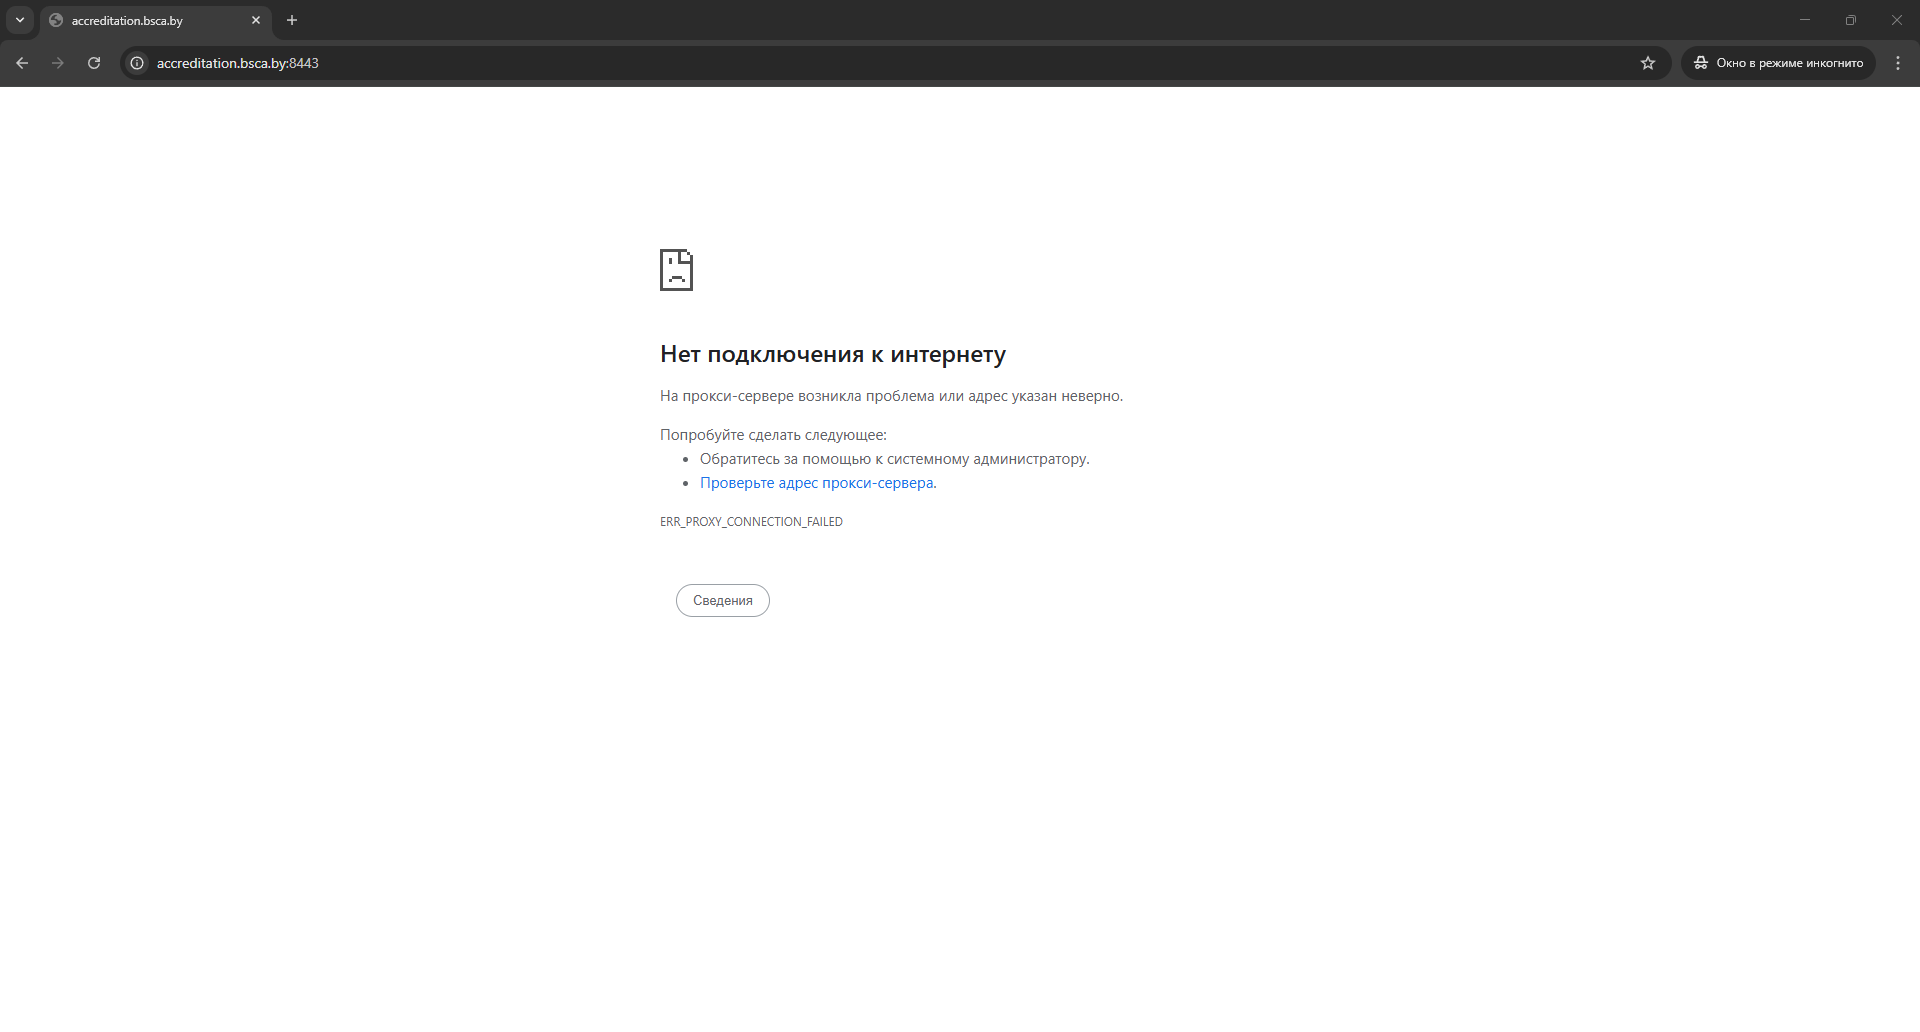The height and width of the screenshot is (1032, 1920).
Task: Click the 'Нет подключения к интернету' heading
Action: coord(832,354)
